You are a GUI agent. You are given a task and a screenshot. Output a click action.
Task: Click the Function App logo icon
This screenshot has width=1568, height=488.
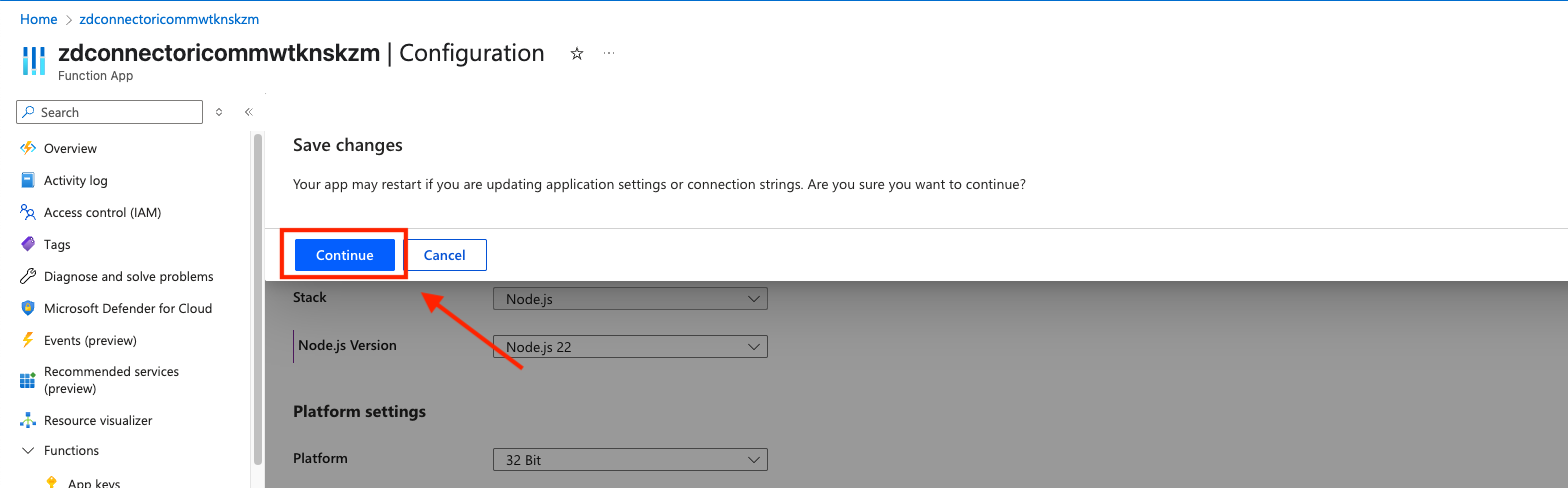click(33, 61)
